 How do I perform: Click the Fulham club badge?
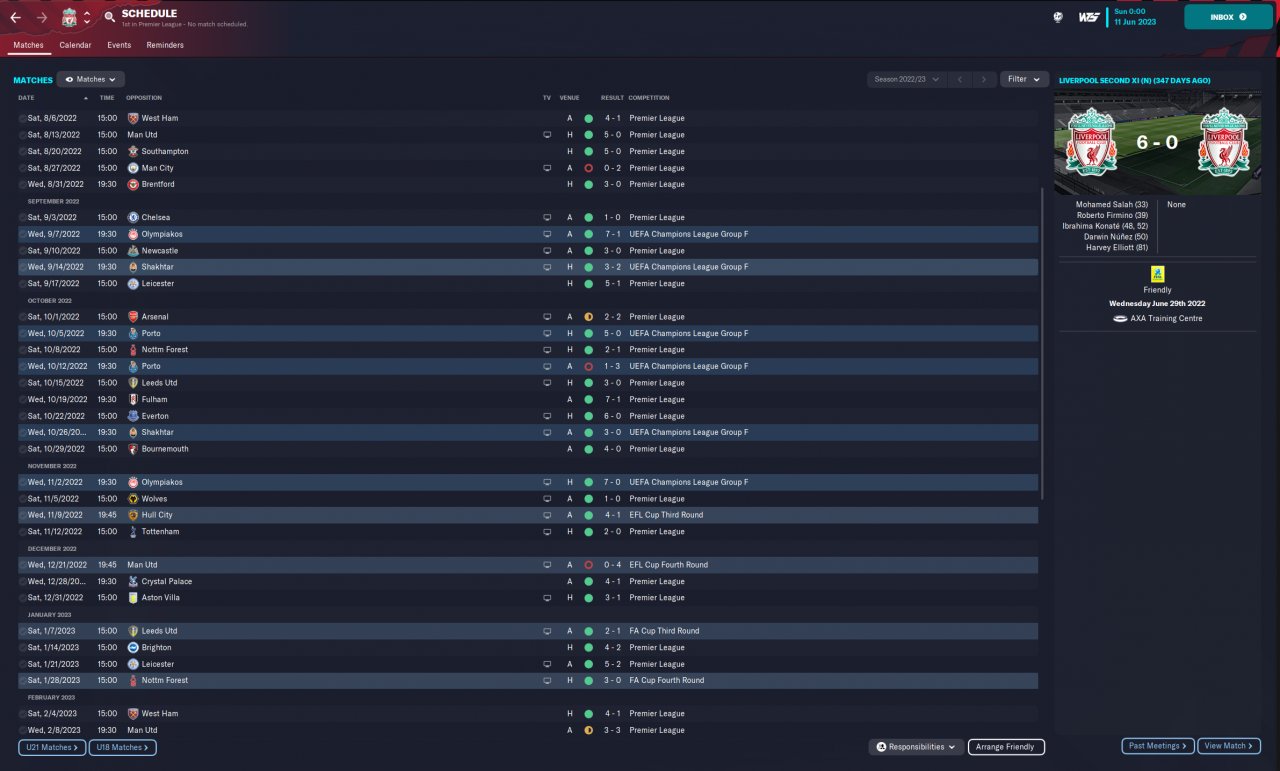coord(133,399)
